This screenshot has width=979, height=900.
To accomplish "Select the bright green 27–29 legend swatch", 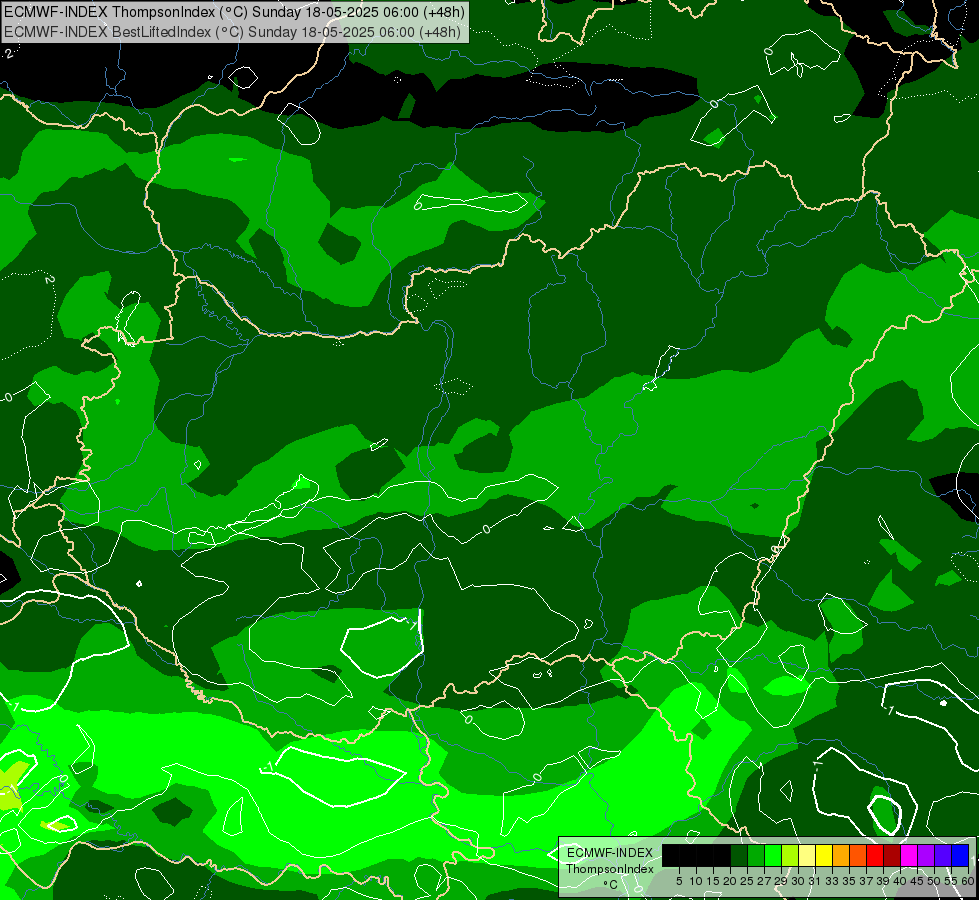I will coord(773,856).
